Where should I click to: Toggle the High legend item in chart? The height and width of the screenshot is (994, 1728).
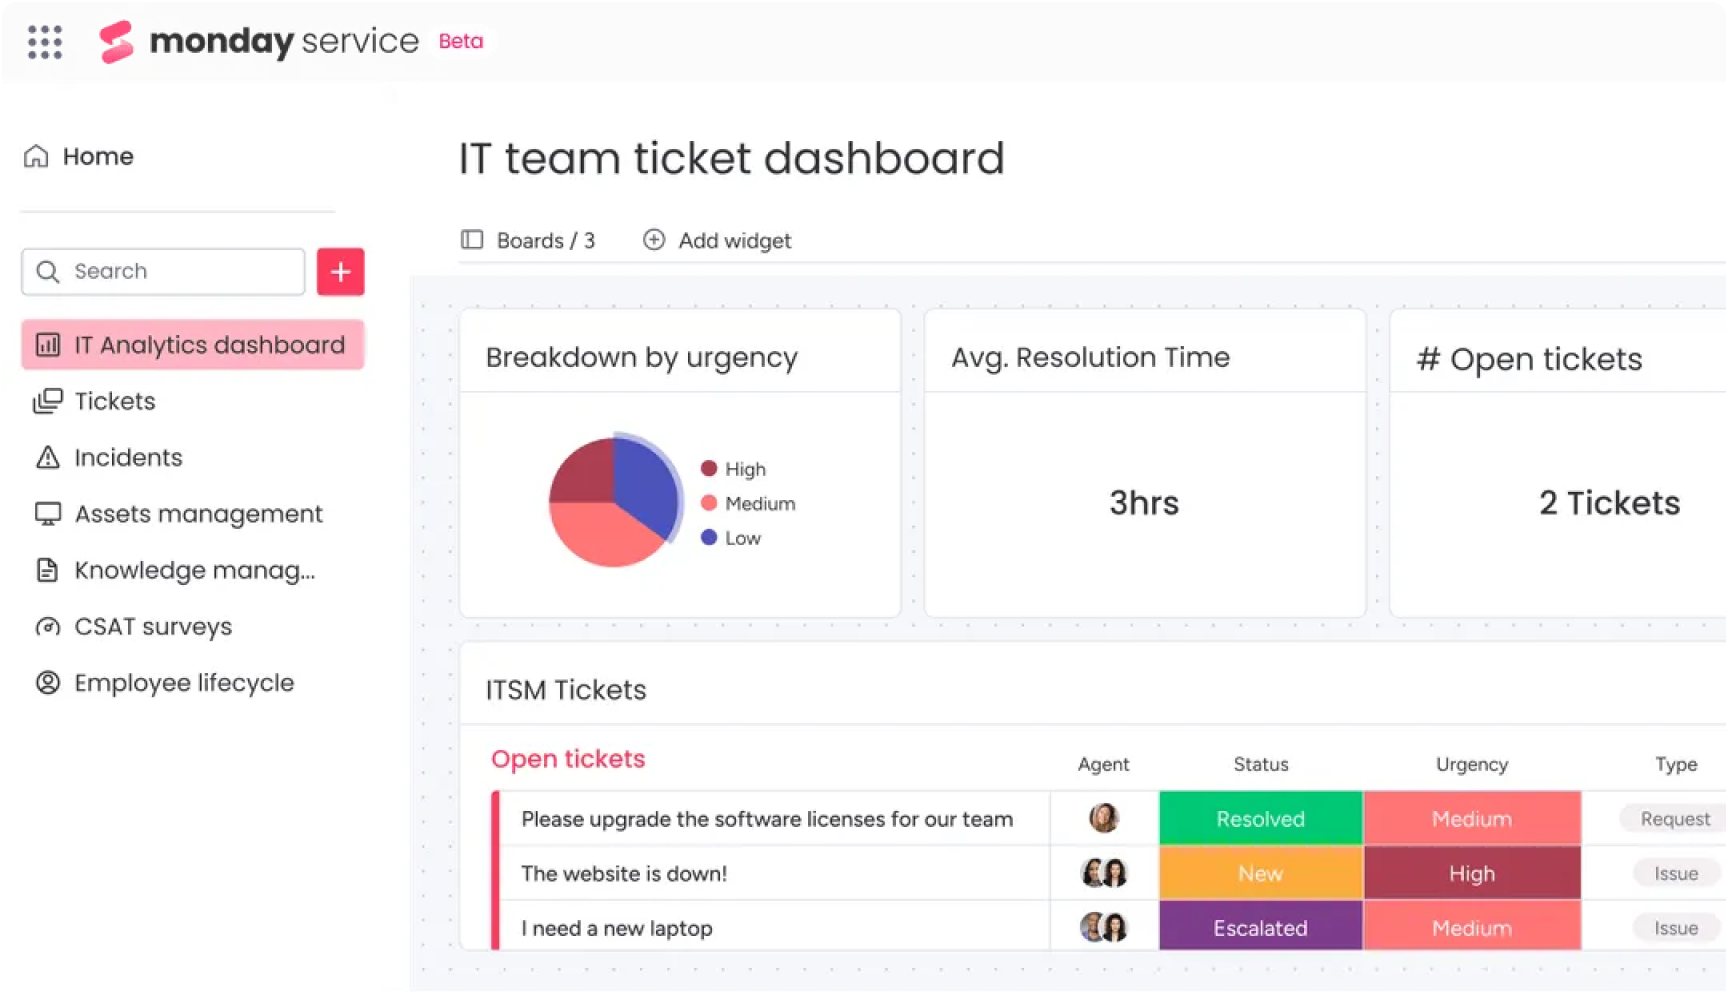tap(734, 469)
